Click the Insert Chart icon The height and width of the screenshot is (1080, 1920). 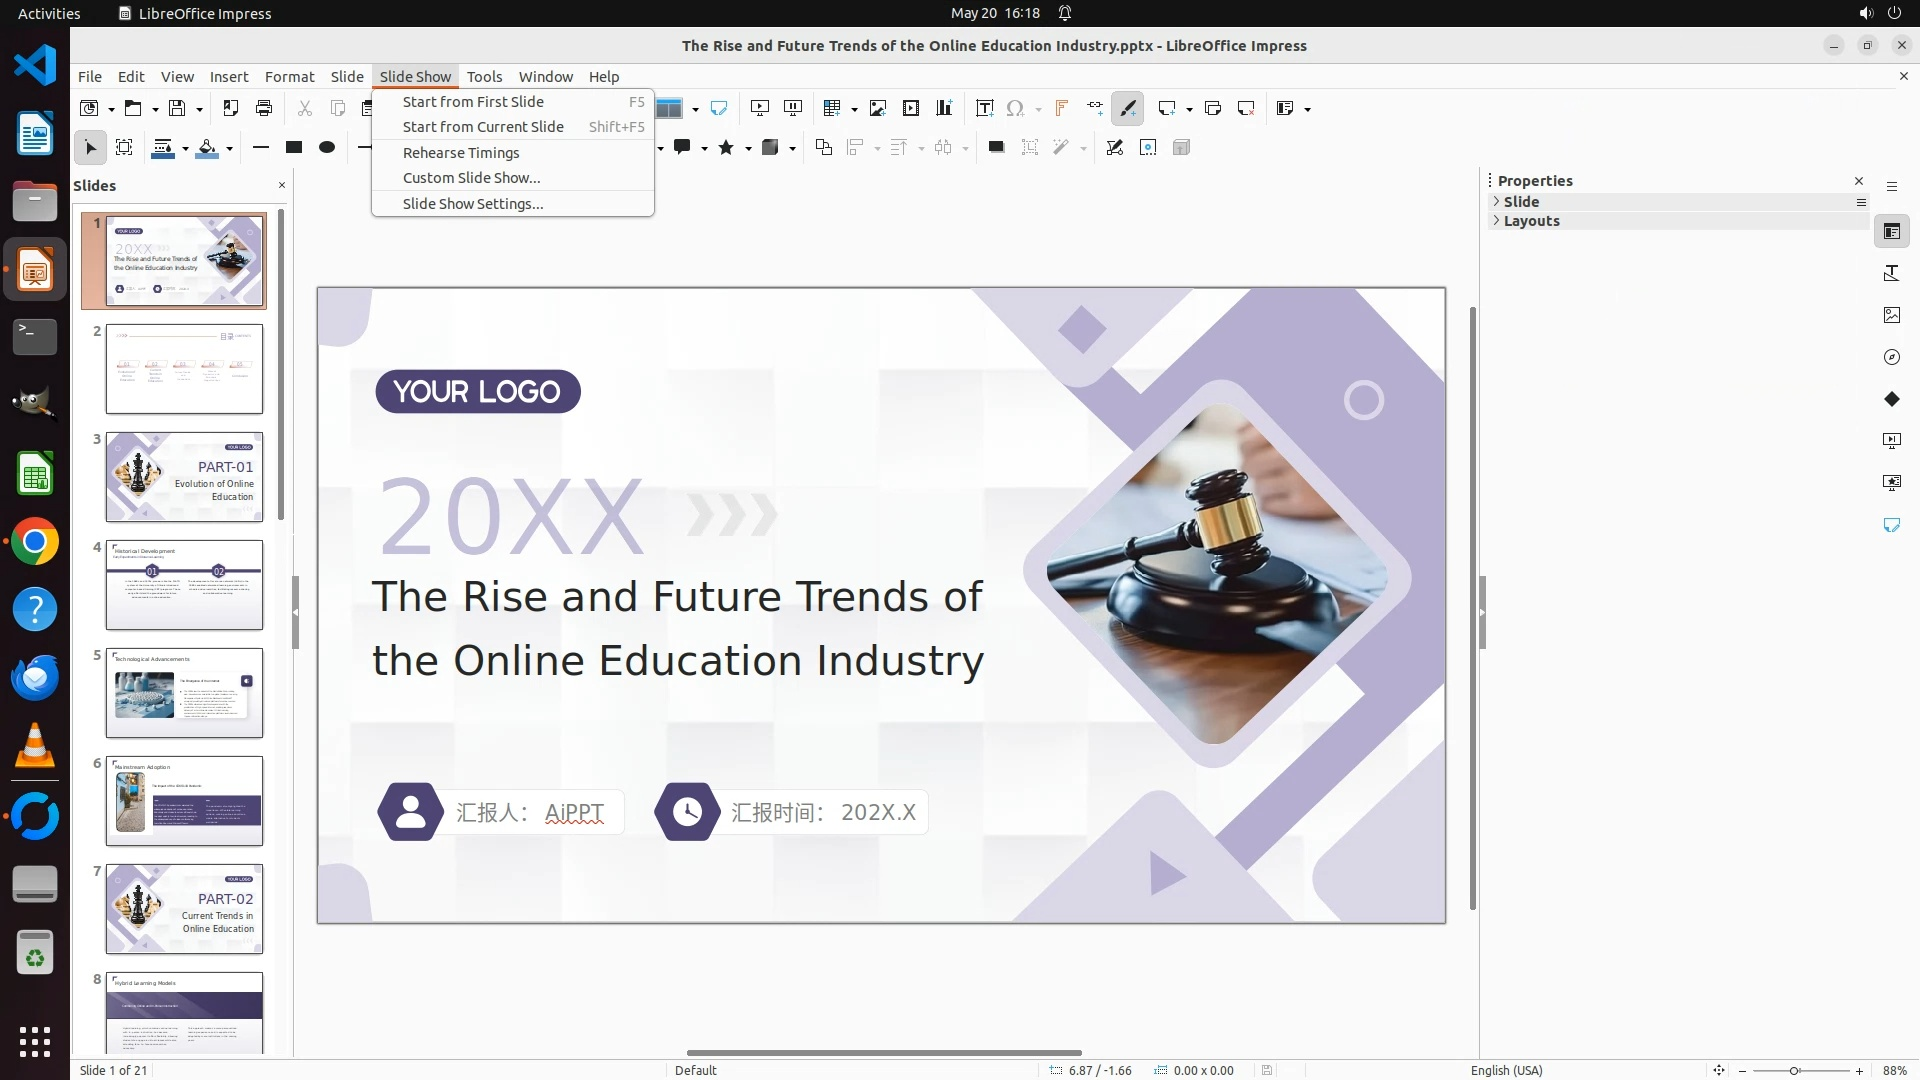pyautogui.click(x=944, y=108)
